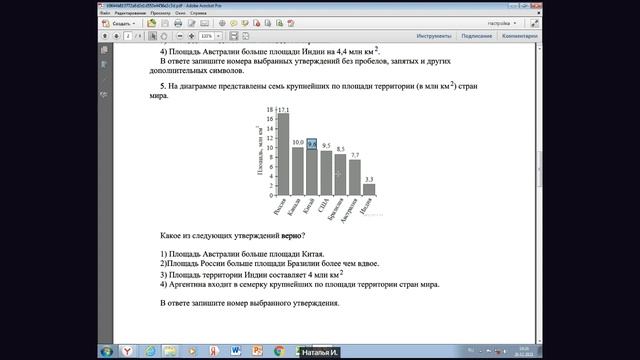Click the 3,3 label above Индия bar
Image resolution: width=640 pixels, height=360 pixels.
369,179
